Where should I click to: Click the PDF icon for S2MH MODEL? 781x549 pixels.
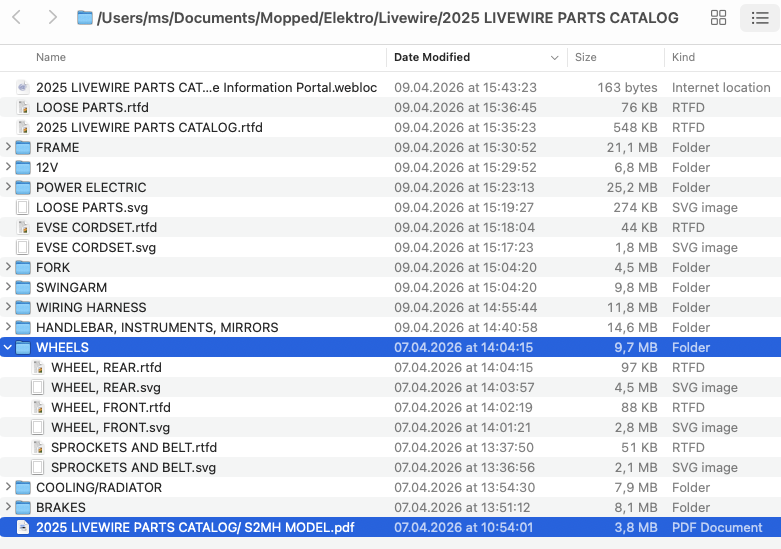point(23,527)
